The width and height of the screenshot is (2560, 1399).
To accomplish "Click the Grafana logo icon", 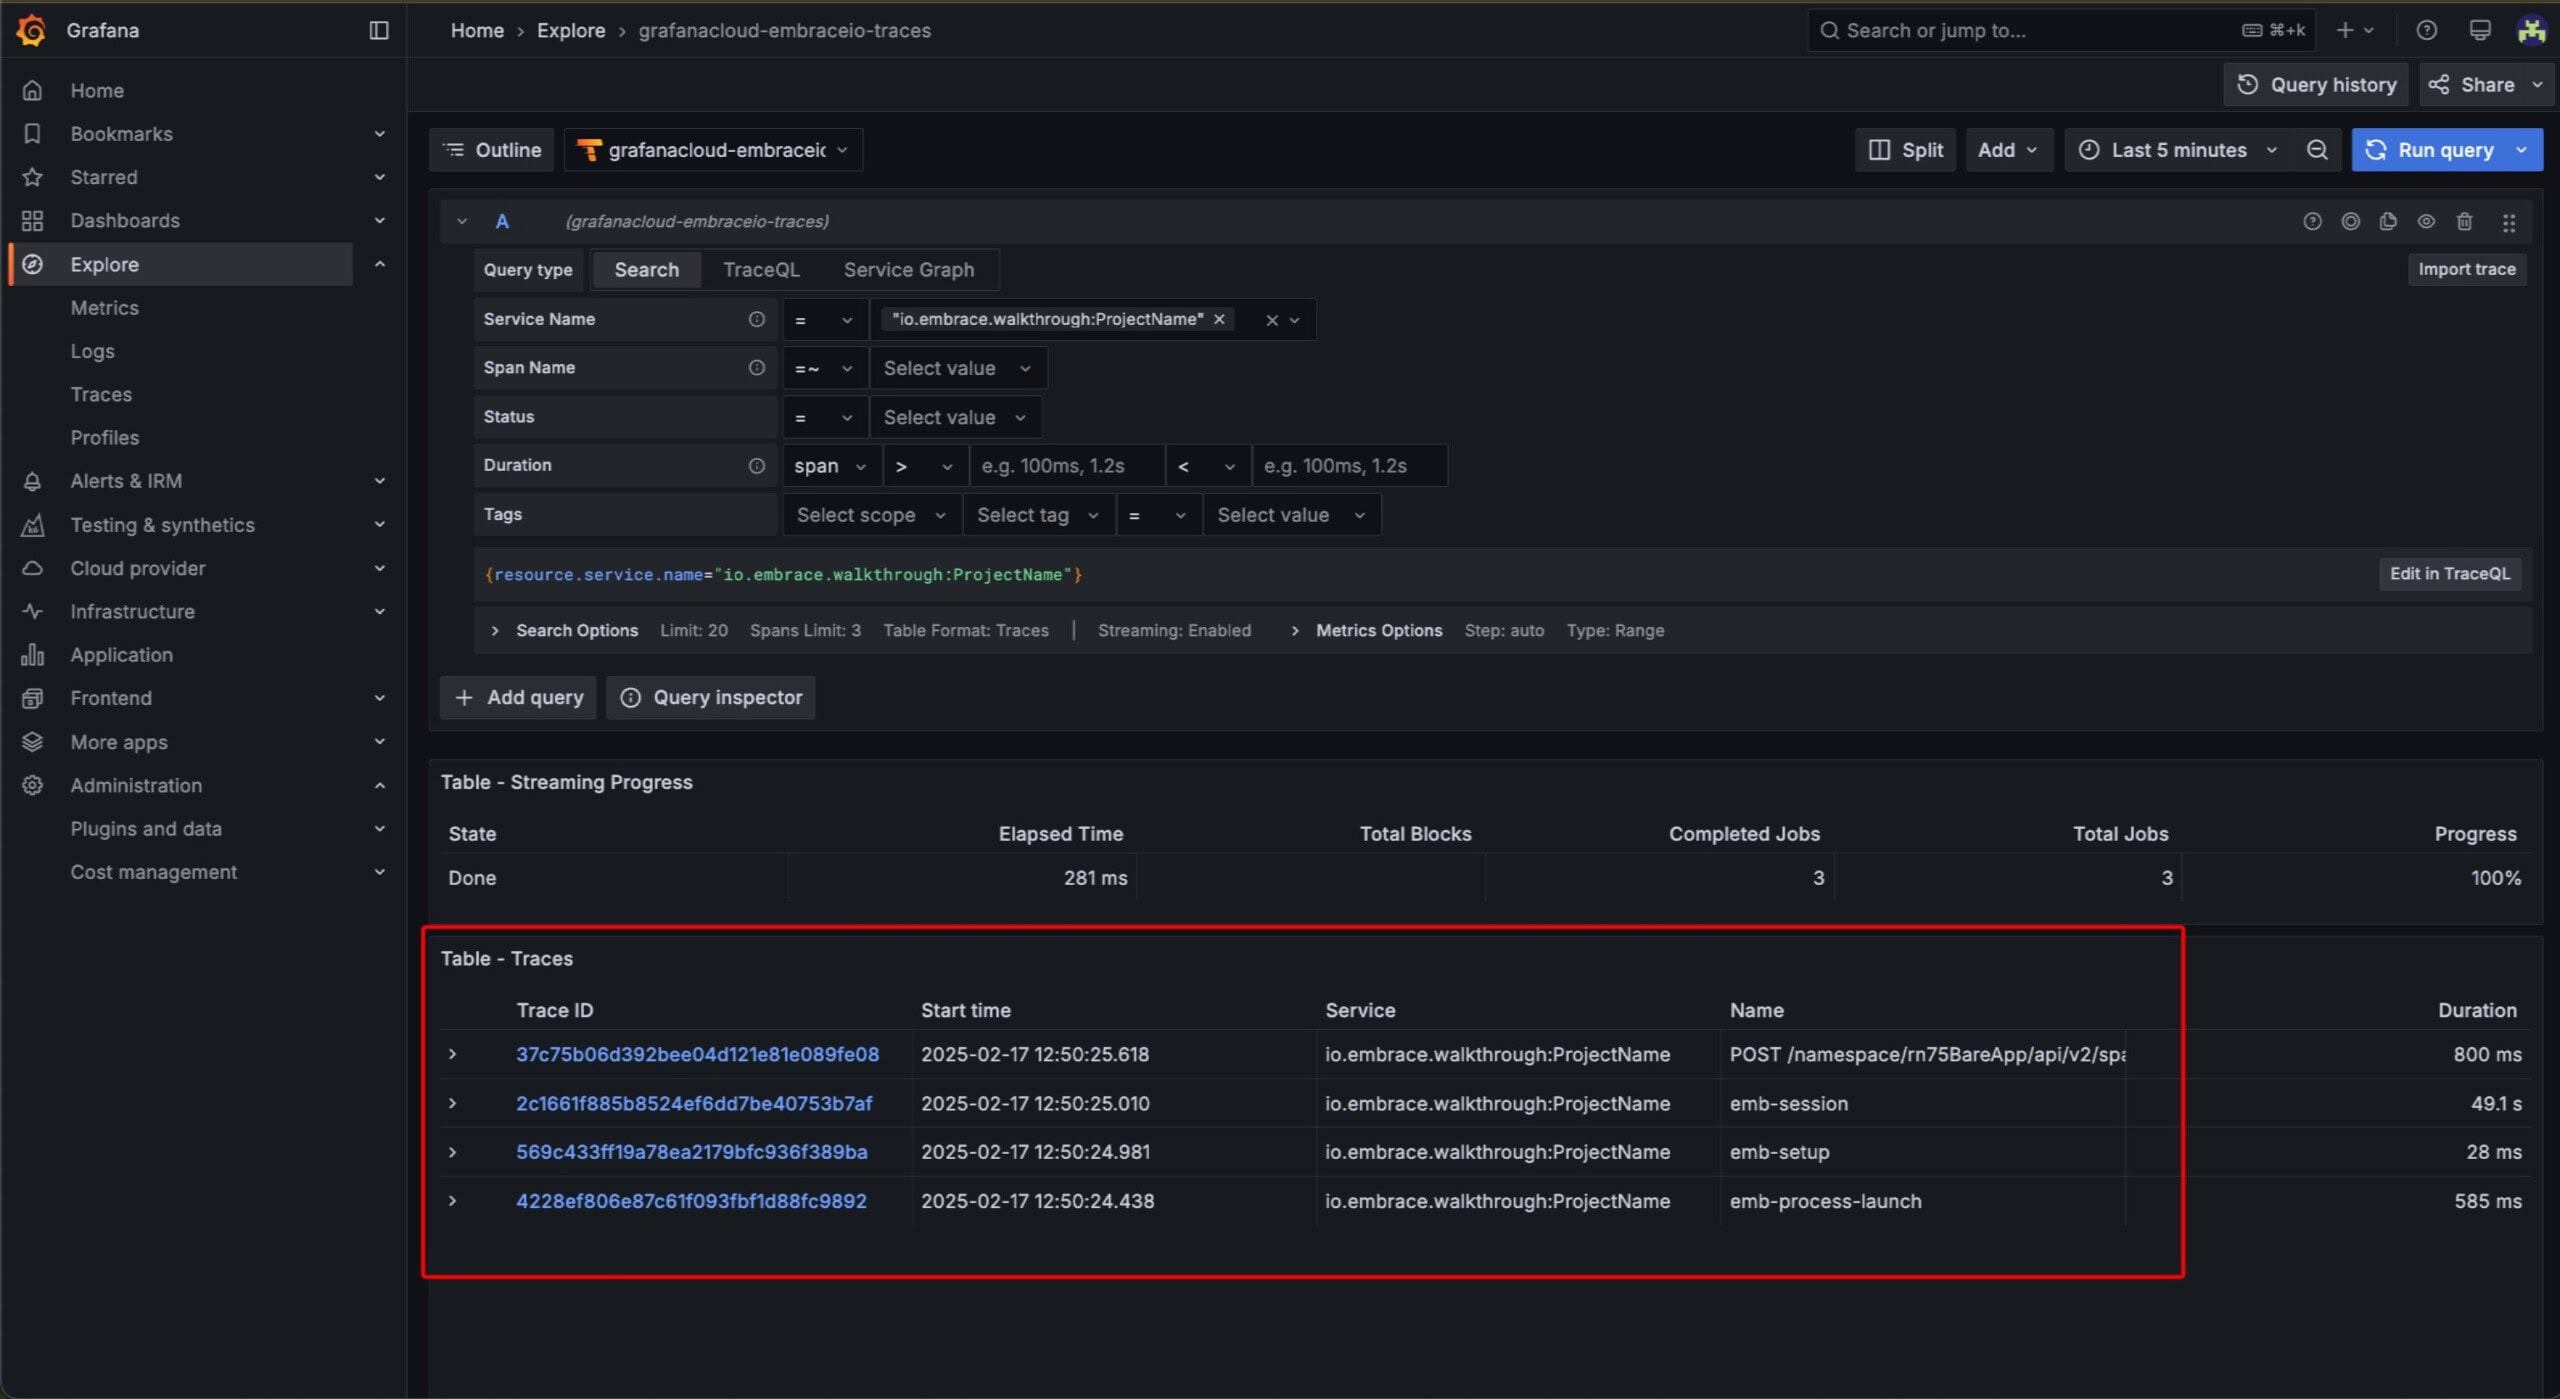I will (x=31, y=30).
